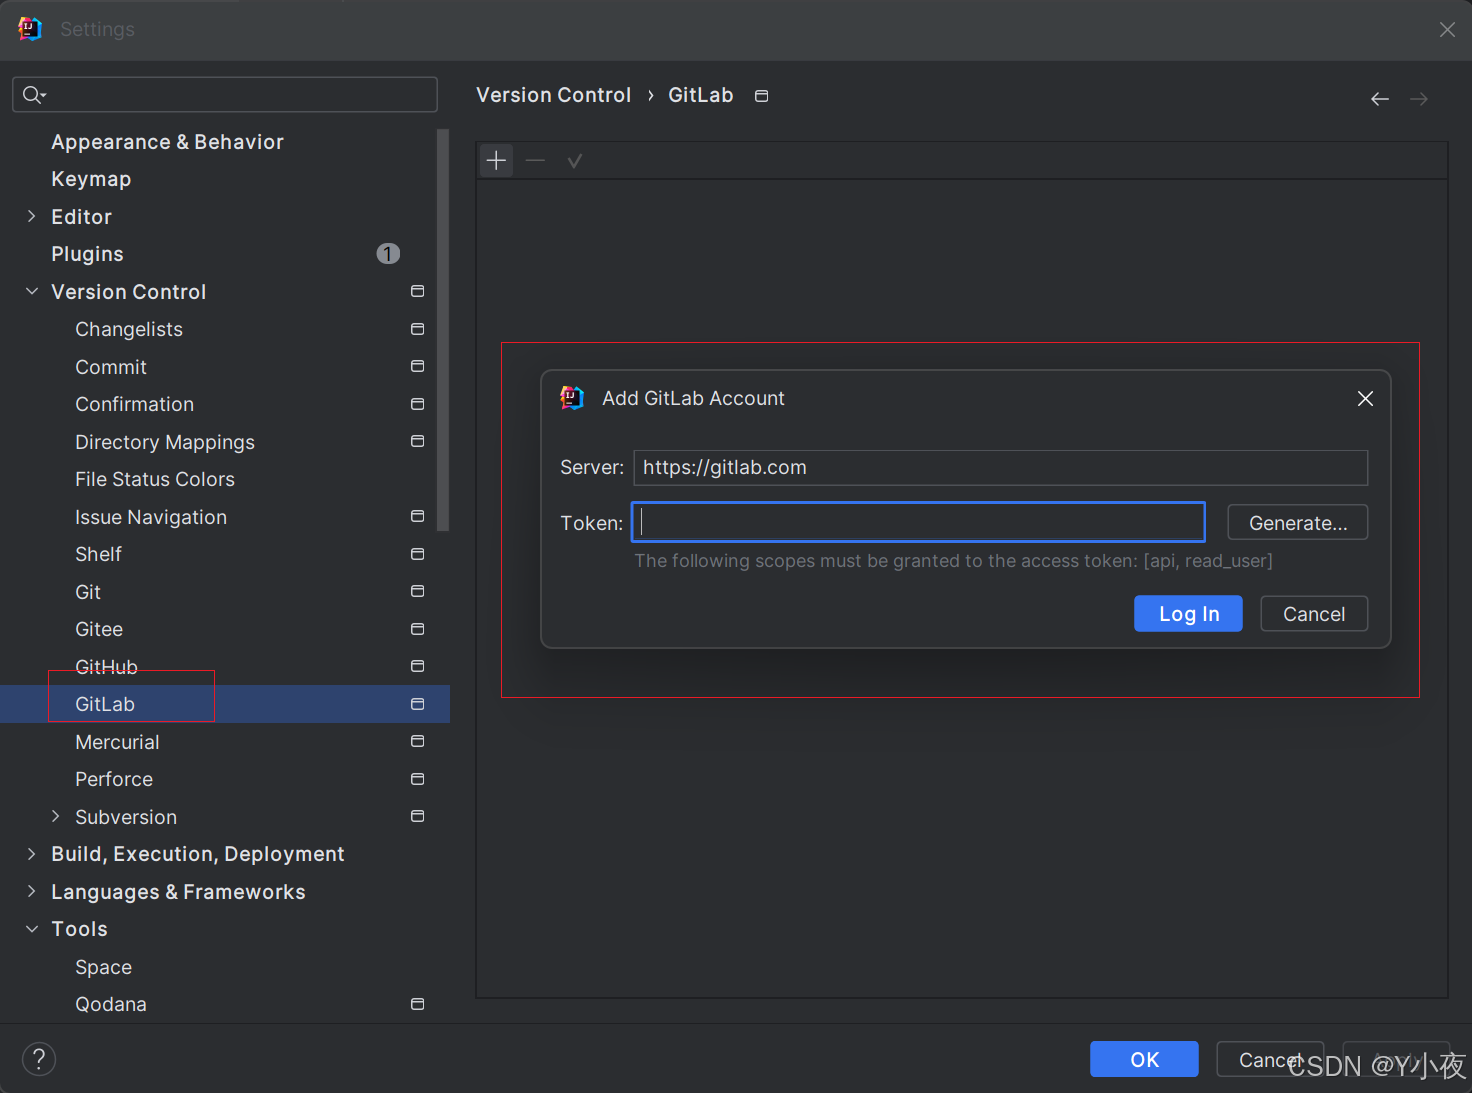Expand the Subversion subsection
Image resolution: width=1472 pixels, height=1093 pixels.
pyautogui.click(x=55, y=816)
